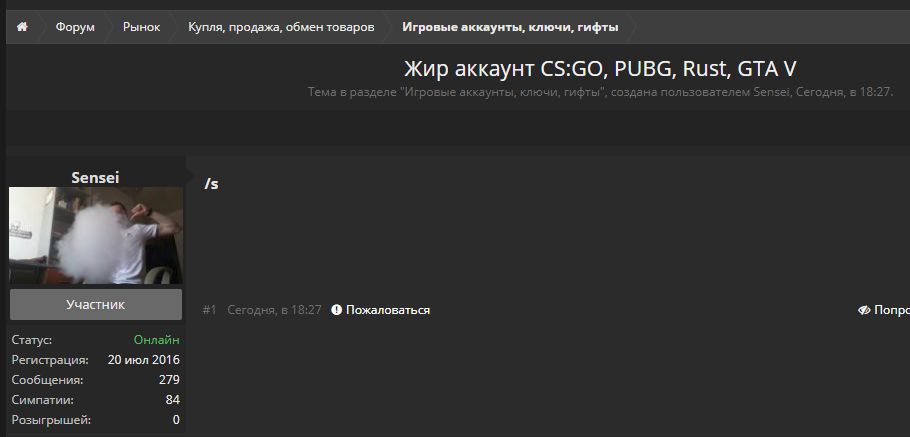
Task: Click the Статус: label
Action: [32, 340]
